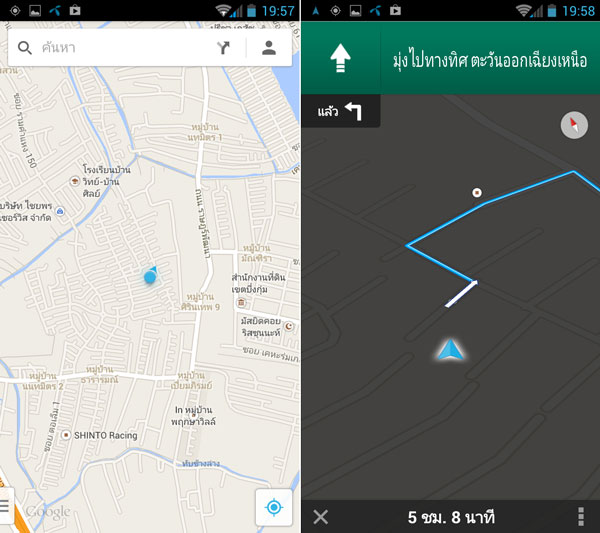
Task: Open navigation options via three-dot overflow
Action: (581, 517)
